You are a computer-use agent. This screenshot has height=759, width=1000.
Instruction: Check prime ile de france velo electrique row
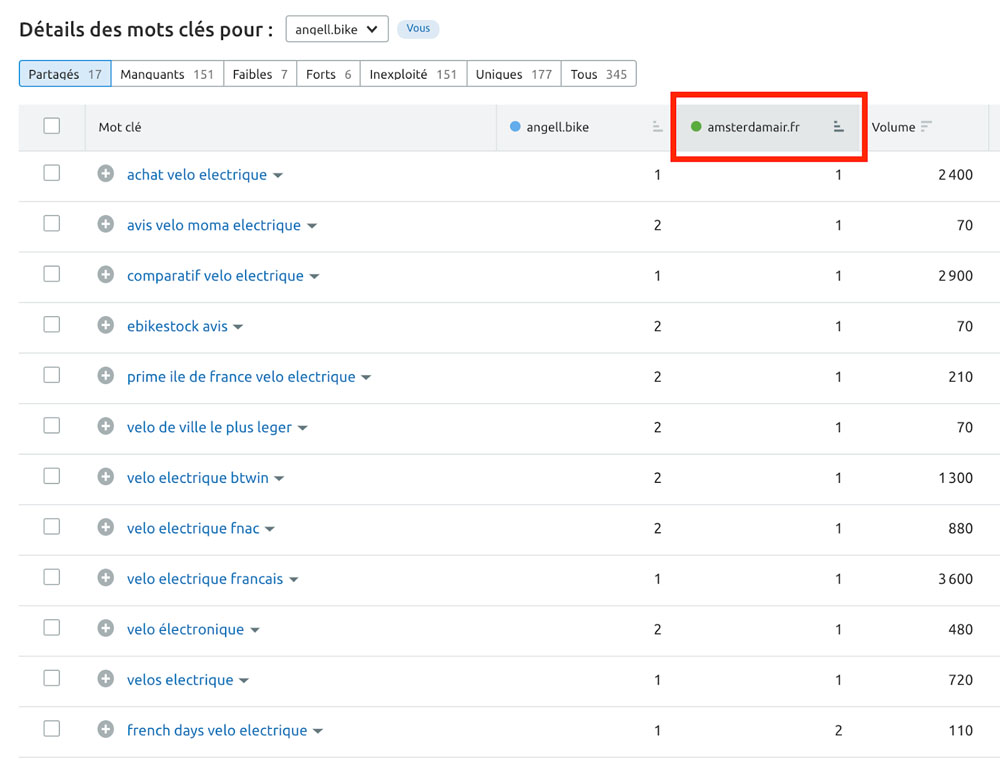click(52, 375)
